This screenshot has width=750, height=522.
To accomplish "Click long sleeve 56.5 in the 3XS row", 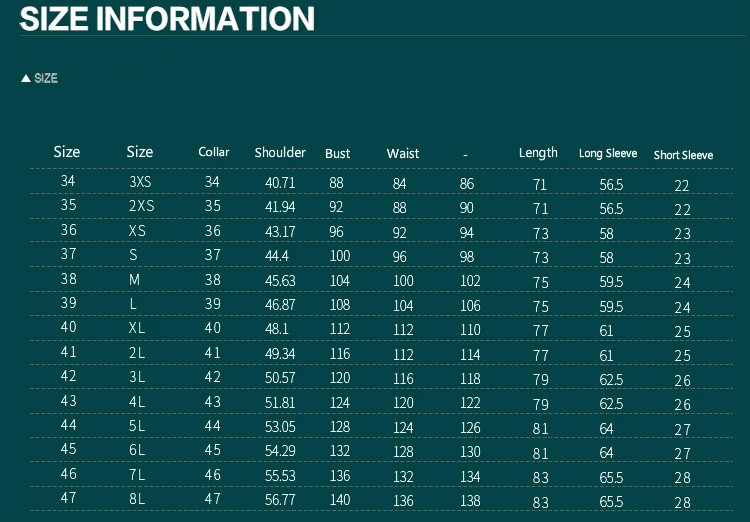I will click(611, 185).
